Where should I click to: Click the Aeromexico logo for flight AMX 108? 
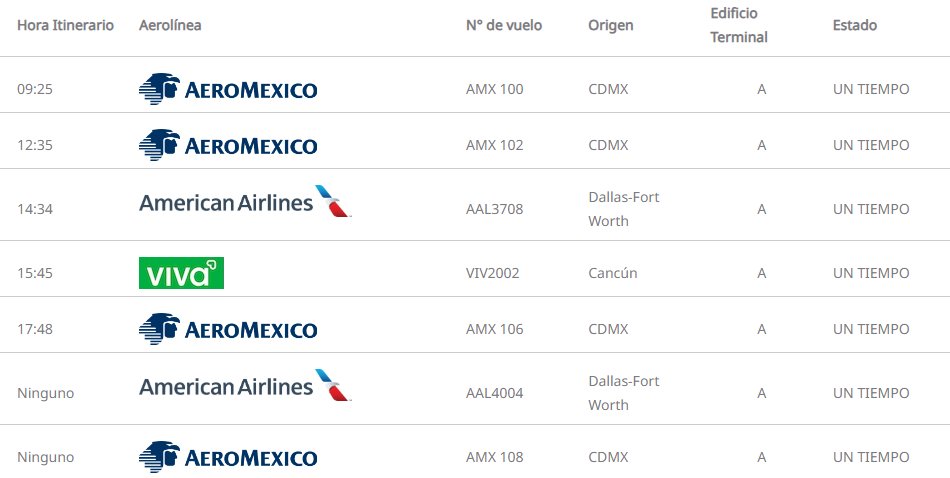pos(228,457)
